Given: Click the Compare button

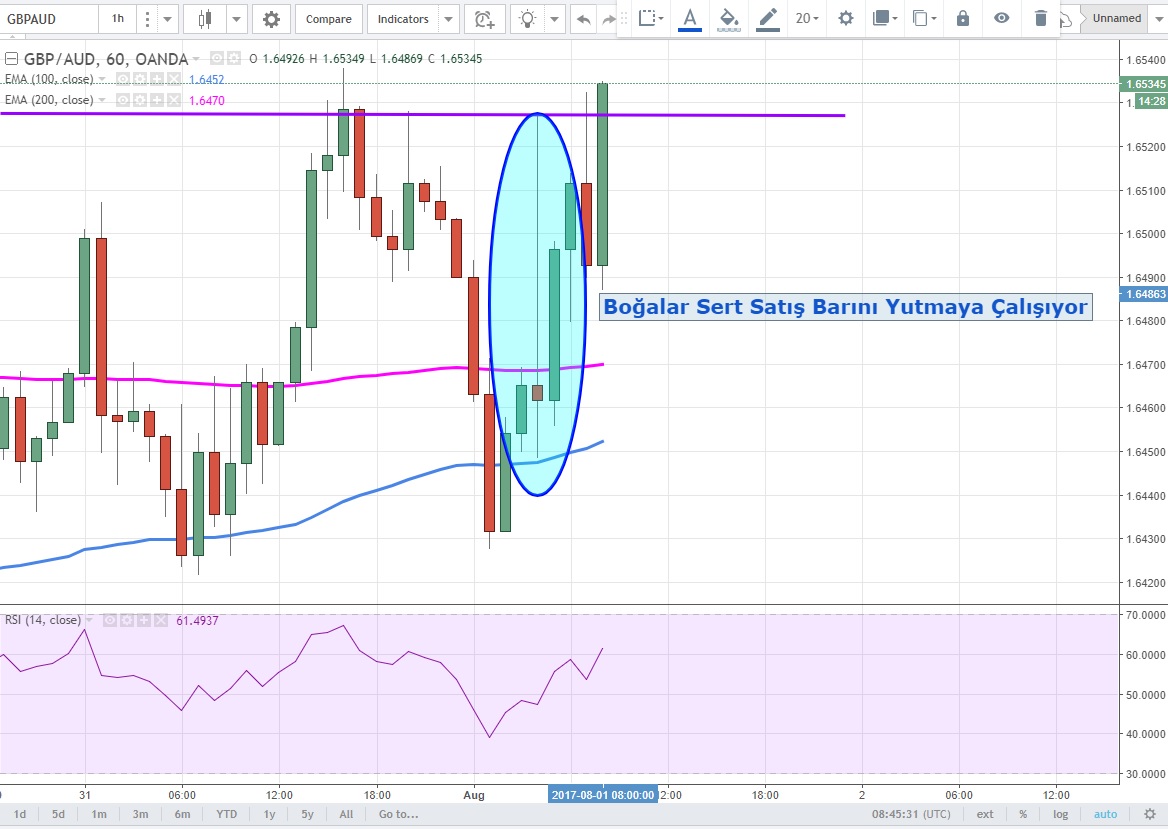Looking at the screenshot, I should point(328,19).
